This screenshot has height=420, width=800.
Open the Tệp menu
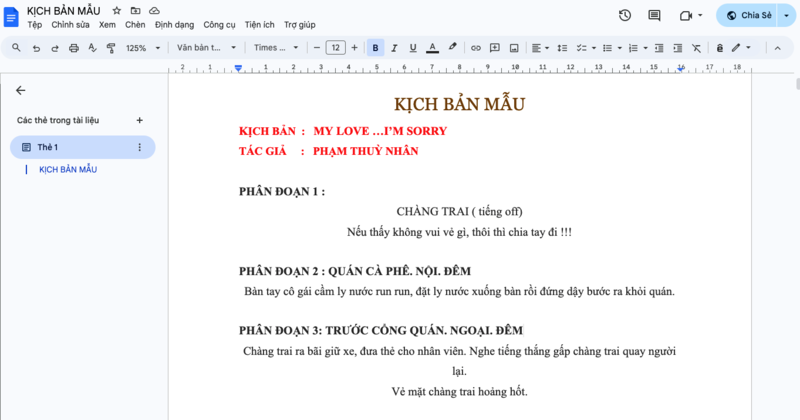pos(35,24)
